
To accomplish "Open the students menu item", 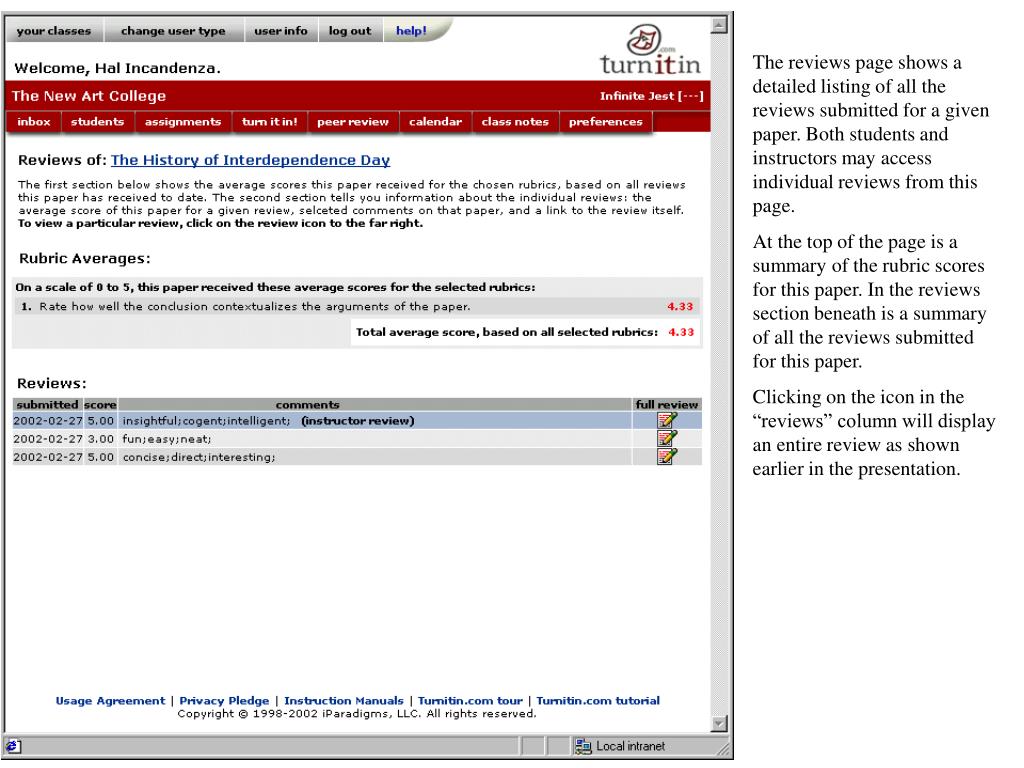I will pos(97,122).
